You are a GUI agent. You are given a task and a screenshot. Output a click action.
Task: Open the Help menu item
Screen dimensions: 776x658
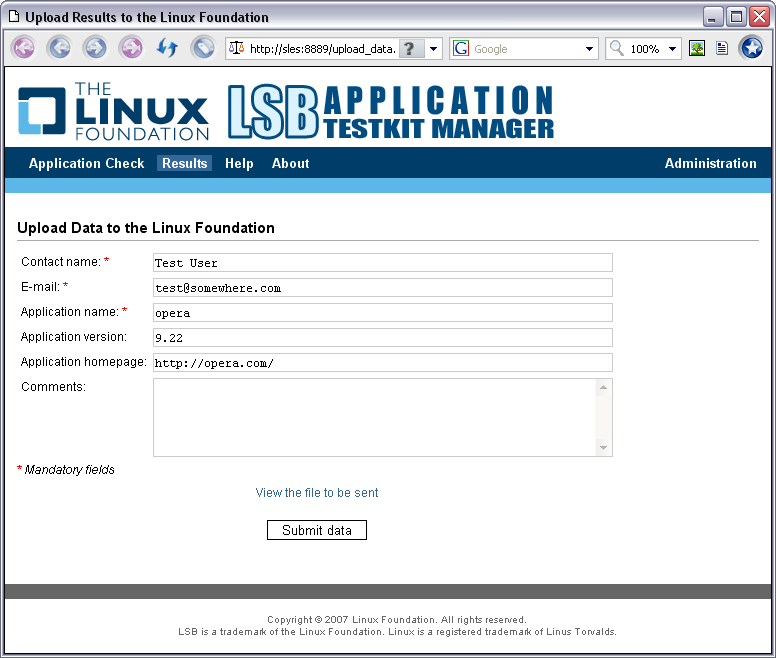click(239, 163)
